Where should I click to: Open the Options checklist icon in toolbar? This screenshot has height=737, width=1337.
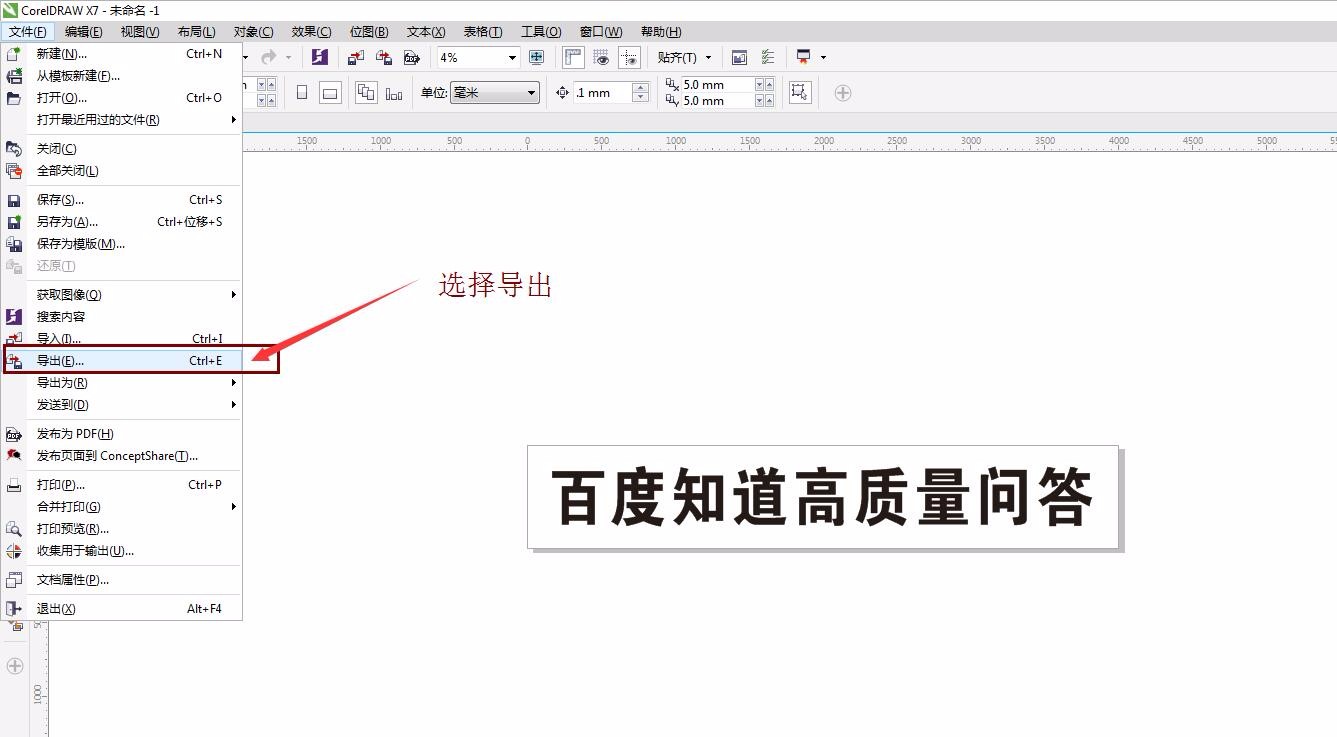[767, 57]
